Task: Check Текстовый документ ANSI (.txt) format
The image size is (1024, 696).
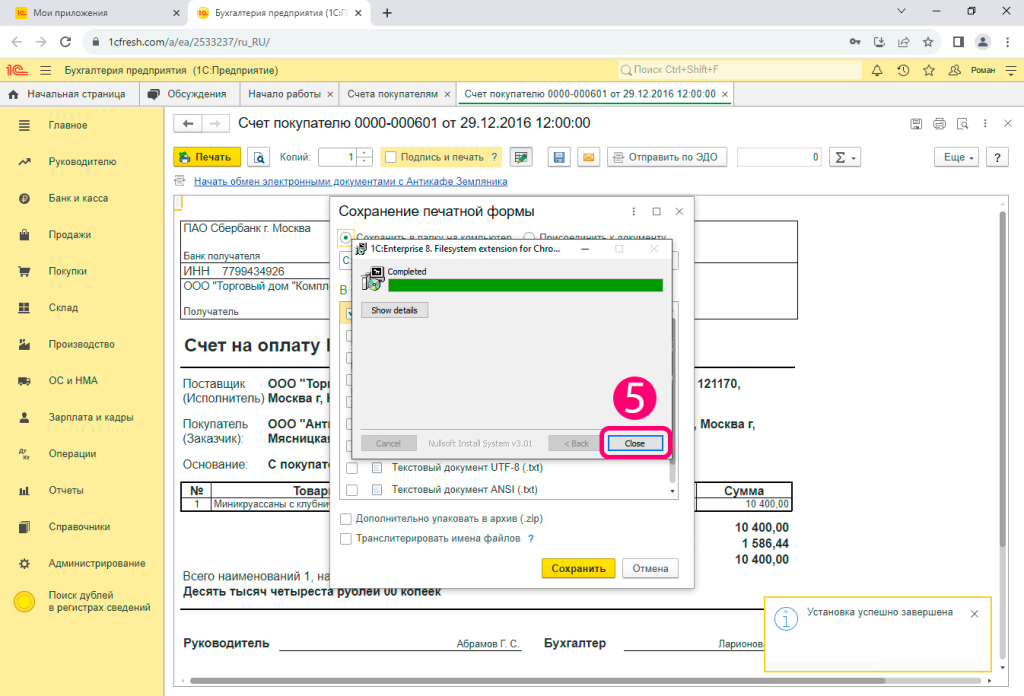Action: point(352,490)
